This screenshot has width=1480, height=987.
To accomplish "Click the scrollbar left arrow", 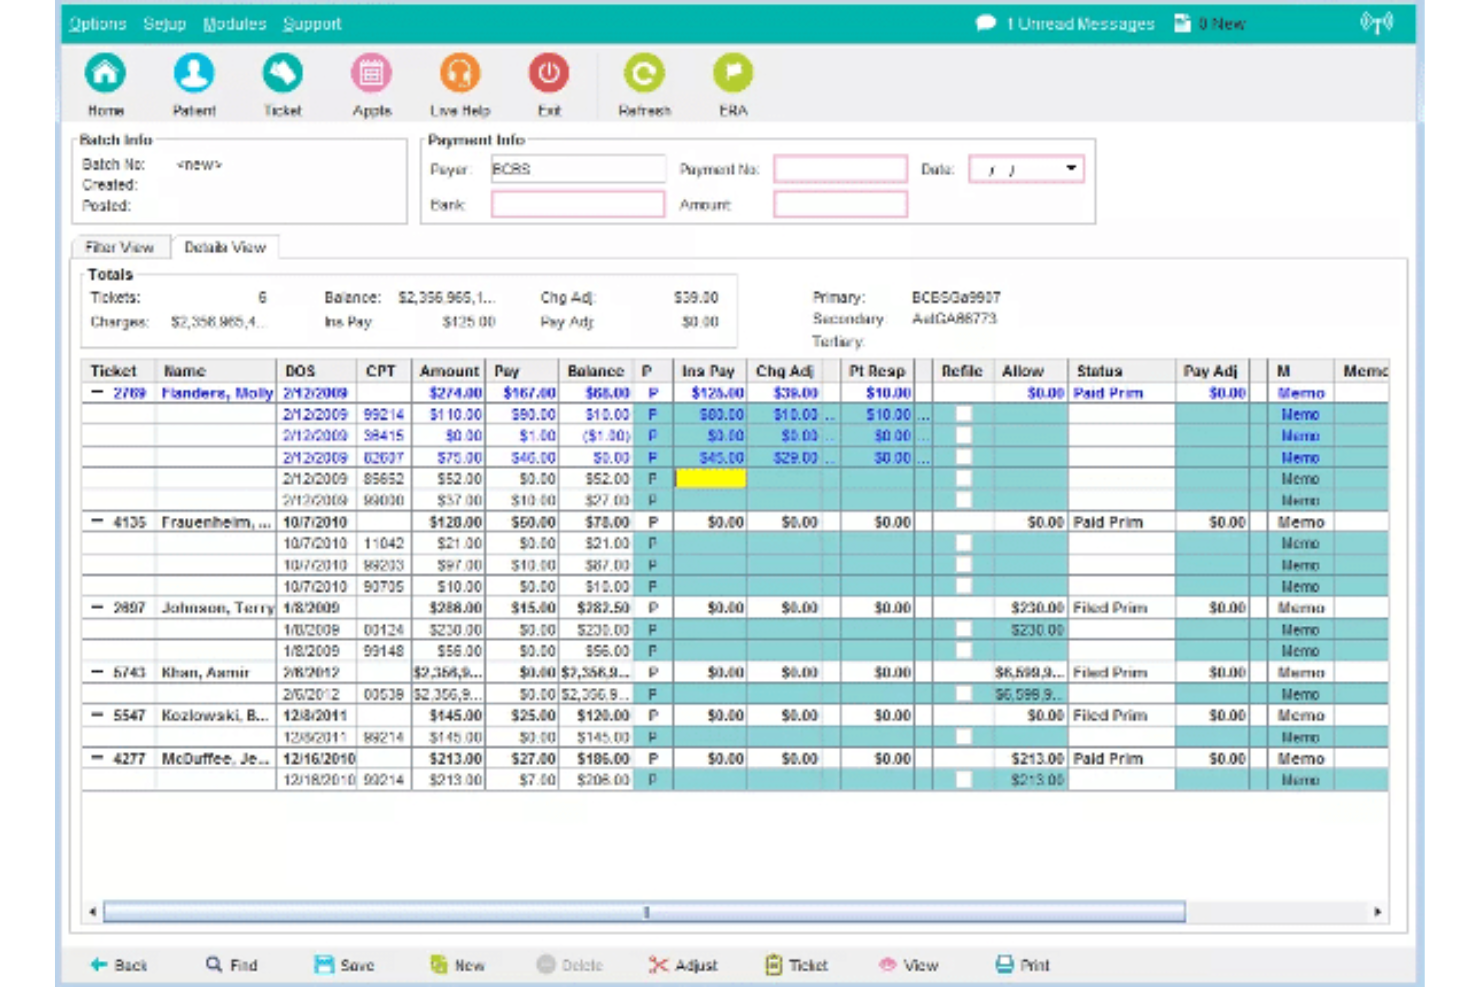I will [93, 912].
